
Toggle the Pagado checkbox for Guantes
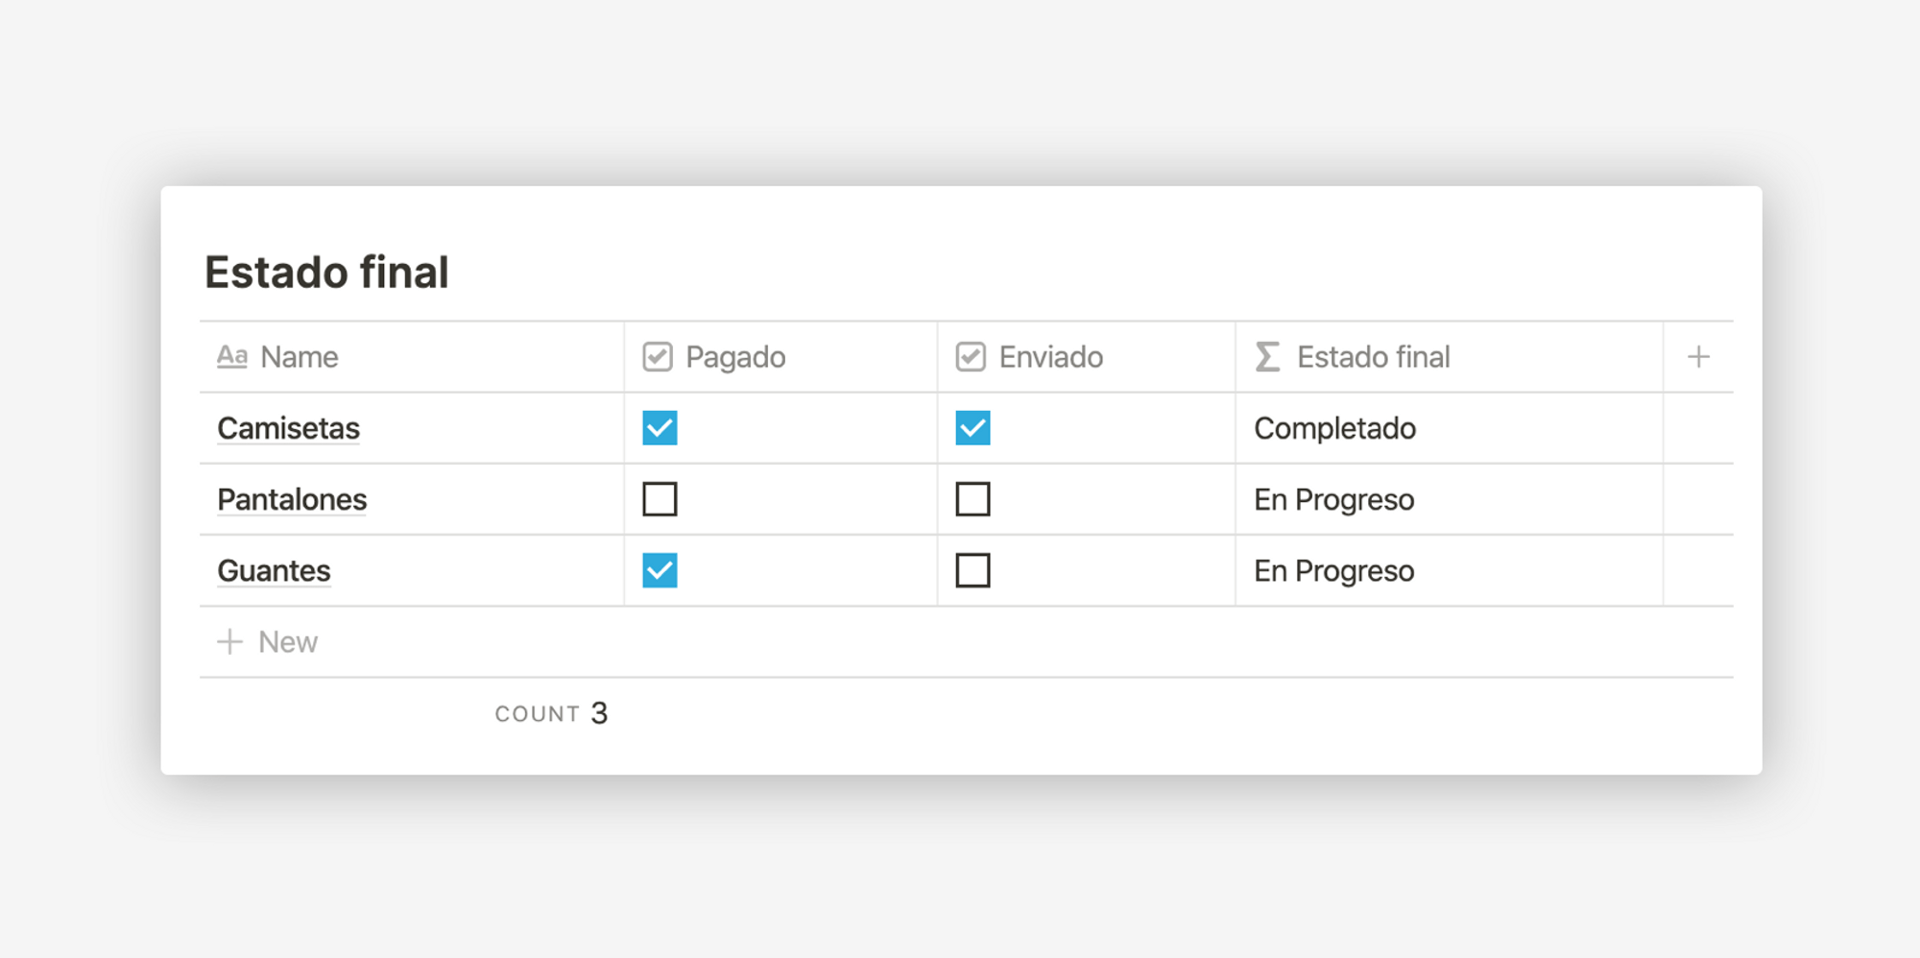click(660, 570)
